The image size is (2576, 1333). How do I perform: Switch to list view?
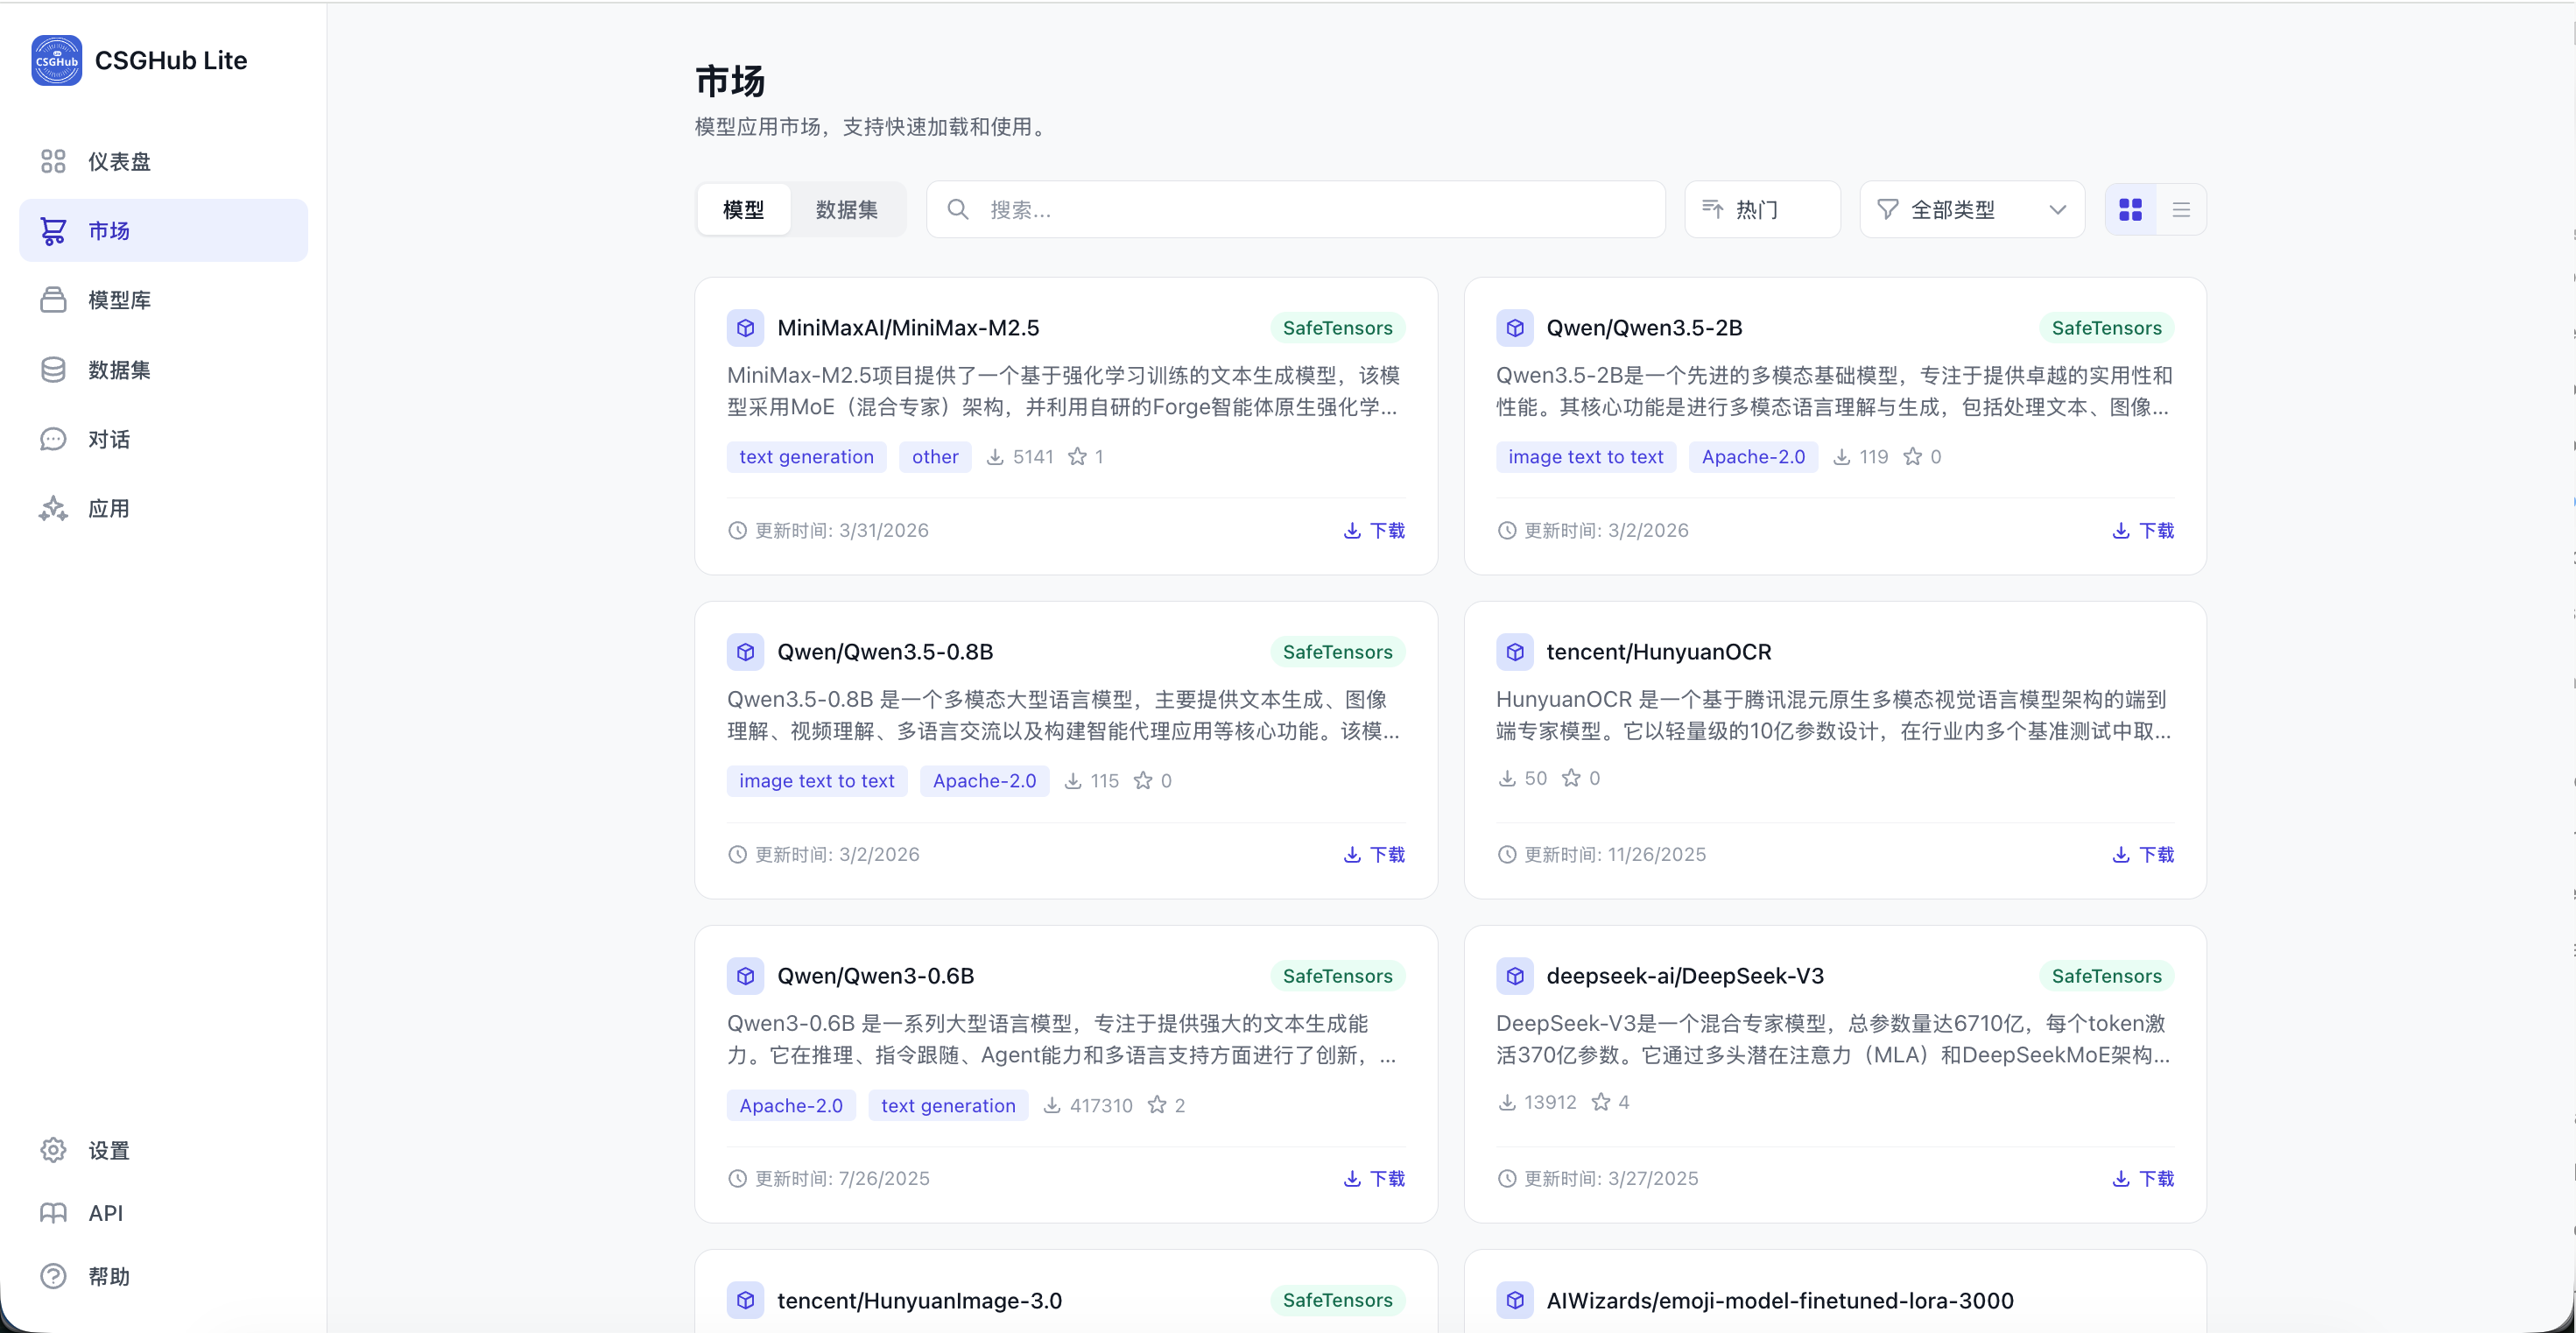(2181, 210)
